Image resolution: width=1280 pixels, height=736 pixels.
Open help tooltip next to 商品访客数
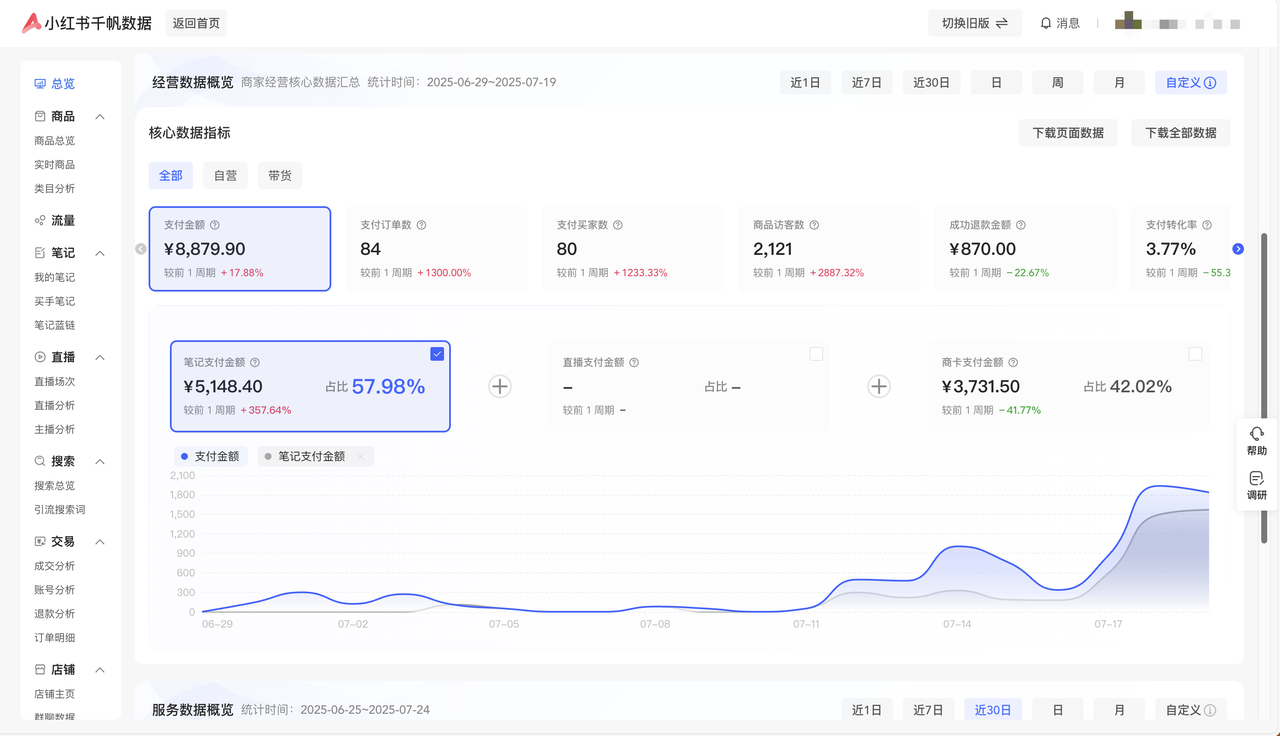point(814,226)
